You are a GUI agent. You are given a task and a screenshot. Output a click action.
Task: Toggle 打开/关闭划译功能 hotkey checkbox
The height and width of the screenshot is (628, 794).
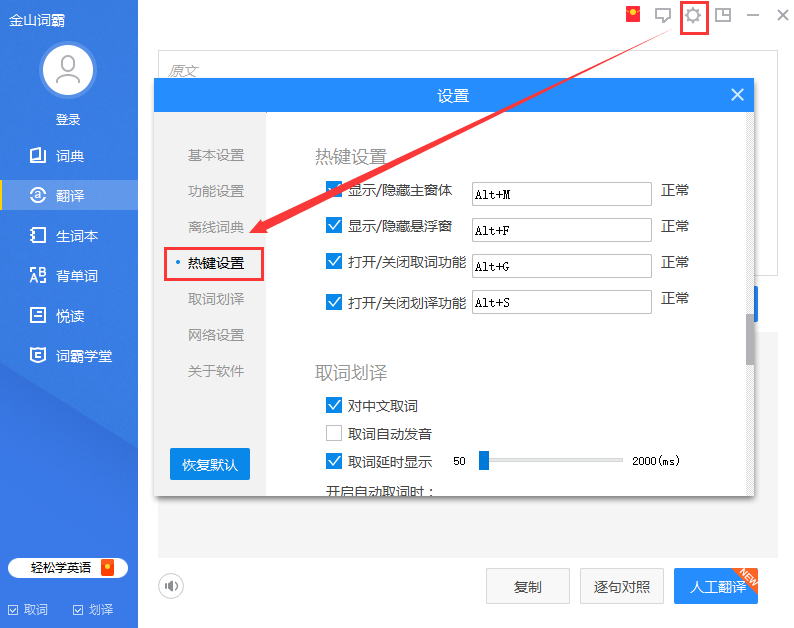pyautogui.click(x=334, y=302)
